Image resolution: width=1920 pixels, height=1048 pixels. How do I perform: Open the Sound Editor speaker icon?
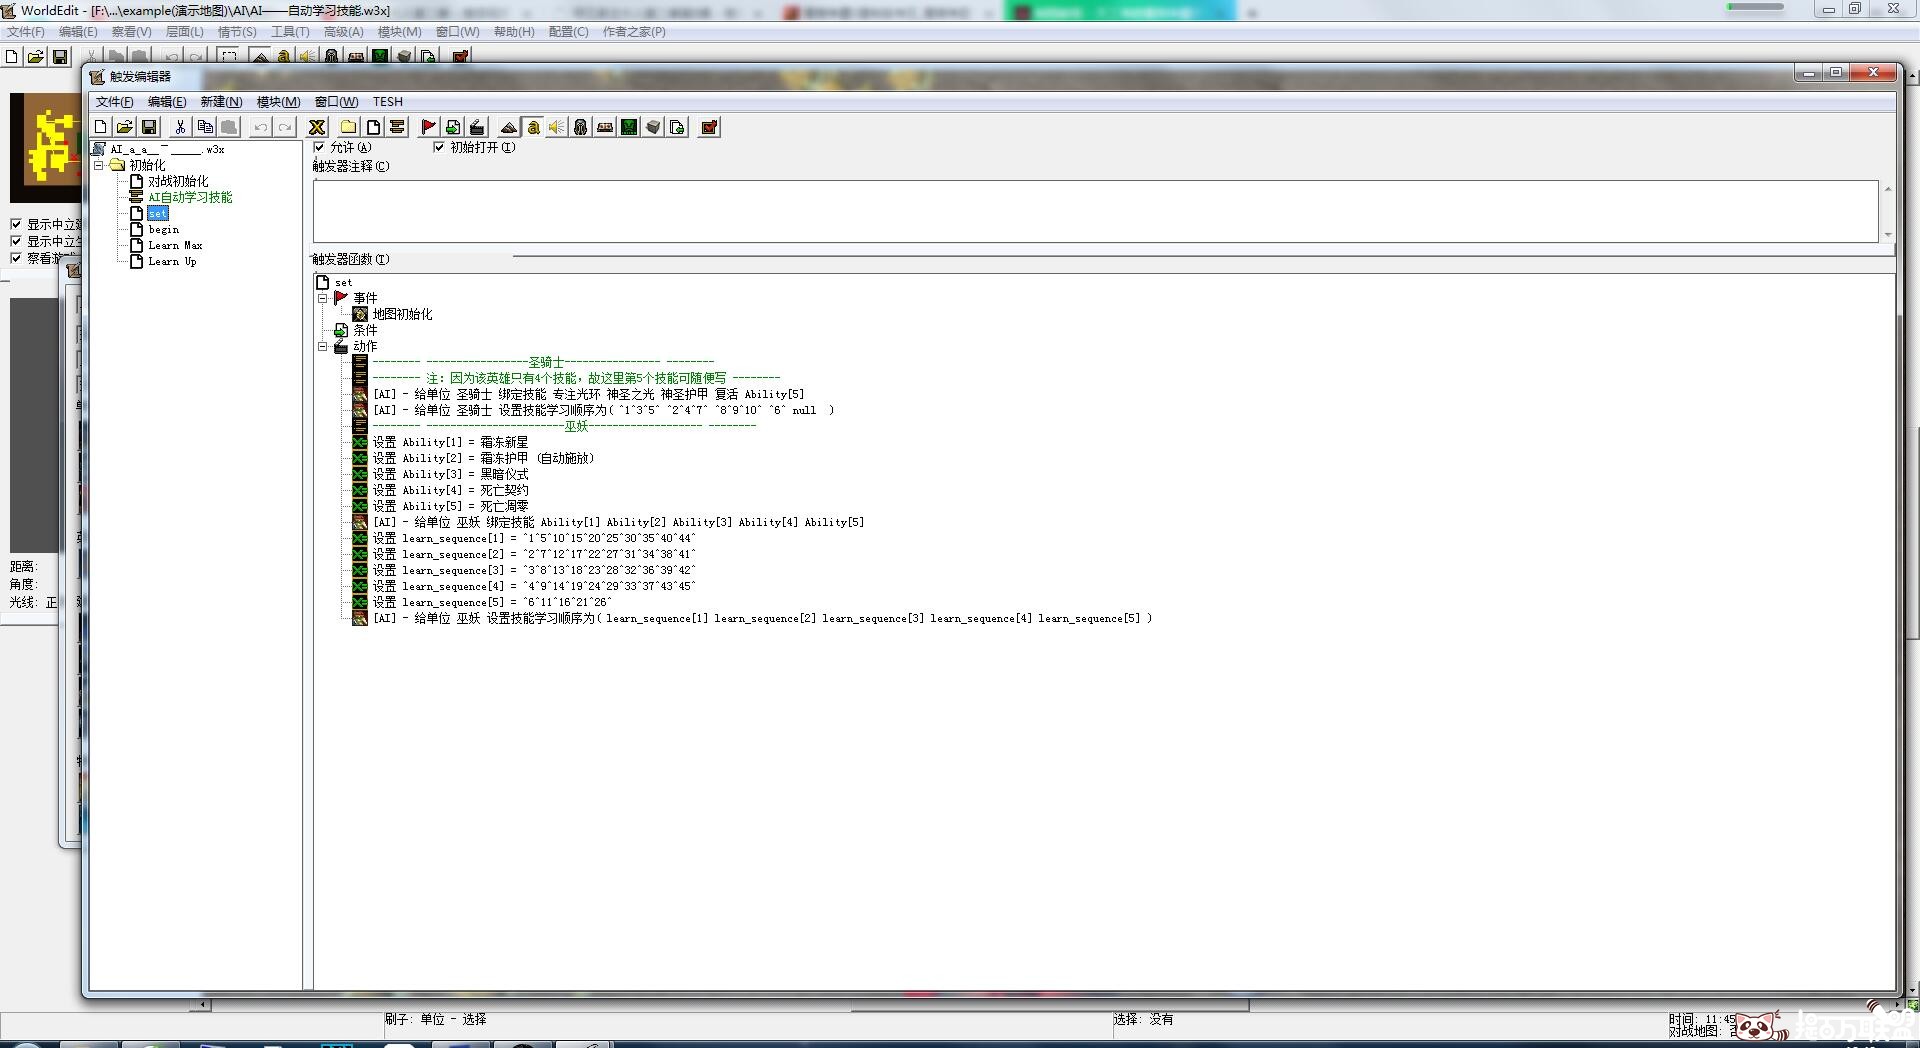[x=557, y=127]
